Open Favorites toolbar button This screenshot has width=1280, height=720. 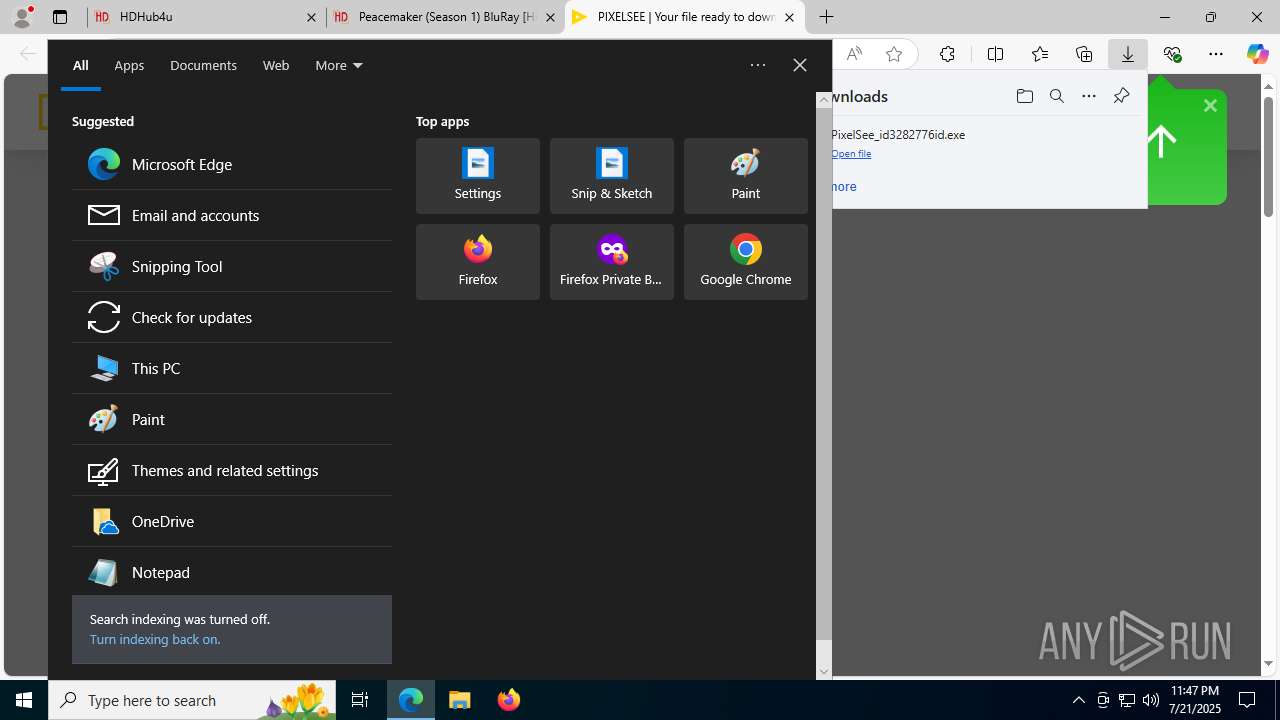(1040, 54)
